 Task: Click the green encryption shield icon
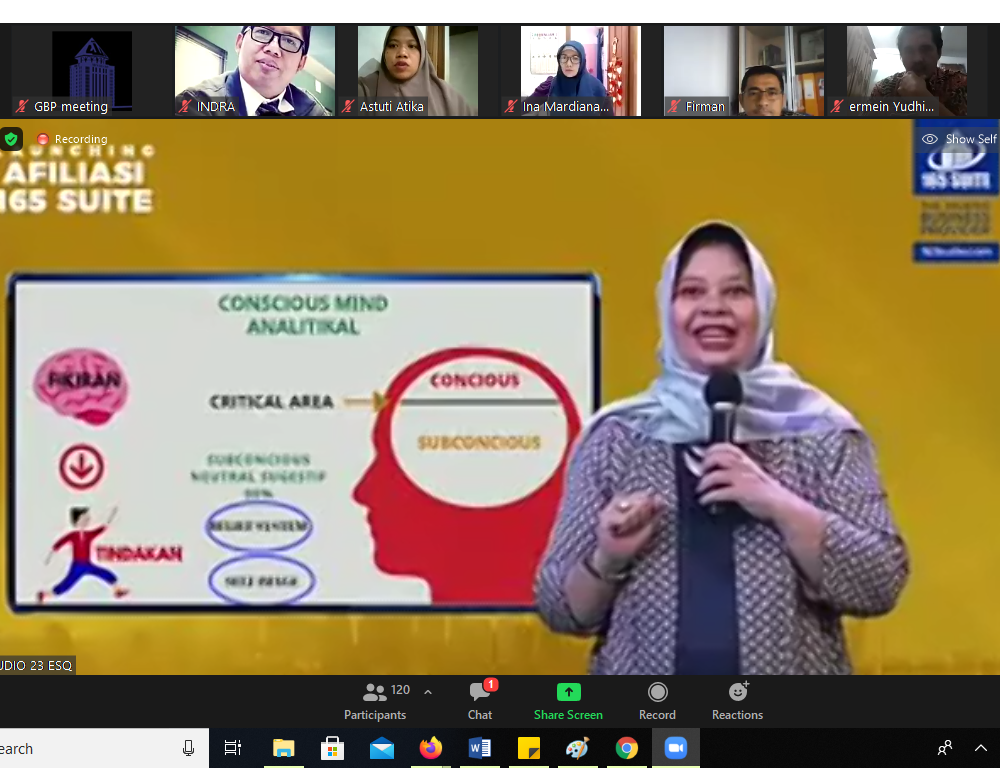coord(11,139)
